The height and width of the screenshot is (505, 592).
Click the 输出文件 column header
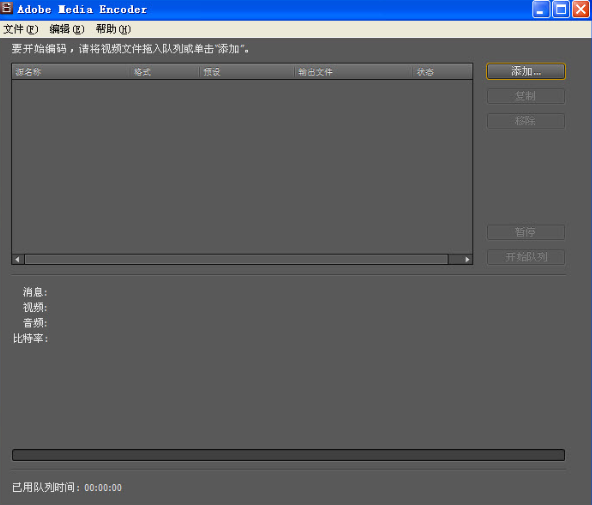[353, 72]
